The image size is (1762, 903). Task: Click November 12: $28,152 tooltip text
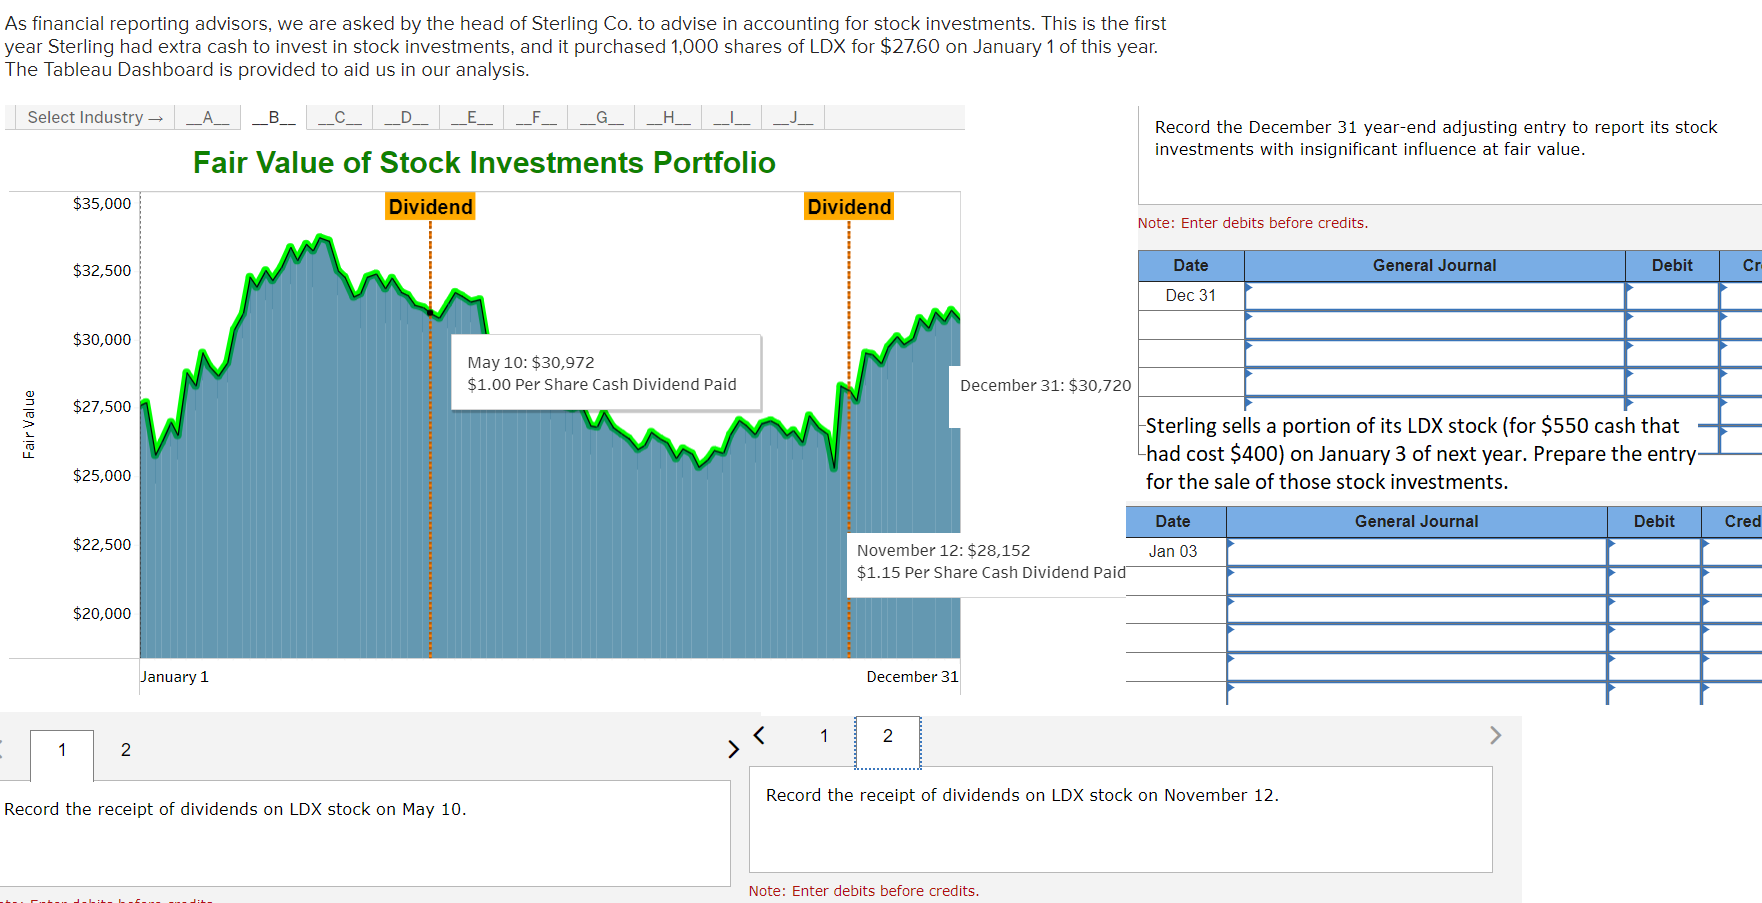click(943, 551)
